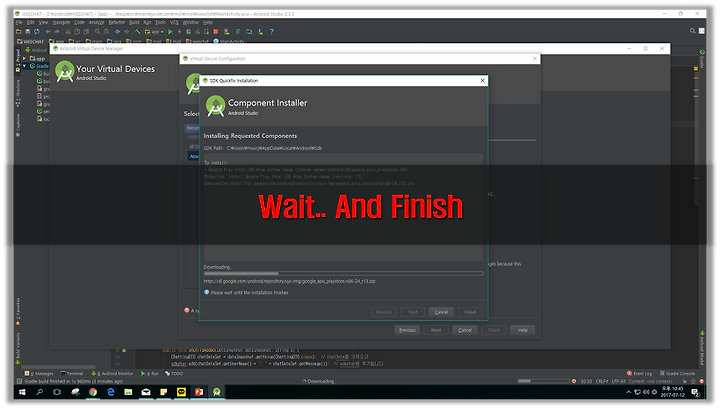The height and width of the screenshot is (409, 720).
Task: Open the Android Monitor tool window tab
Action: click(112, 374)
